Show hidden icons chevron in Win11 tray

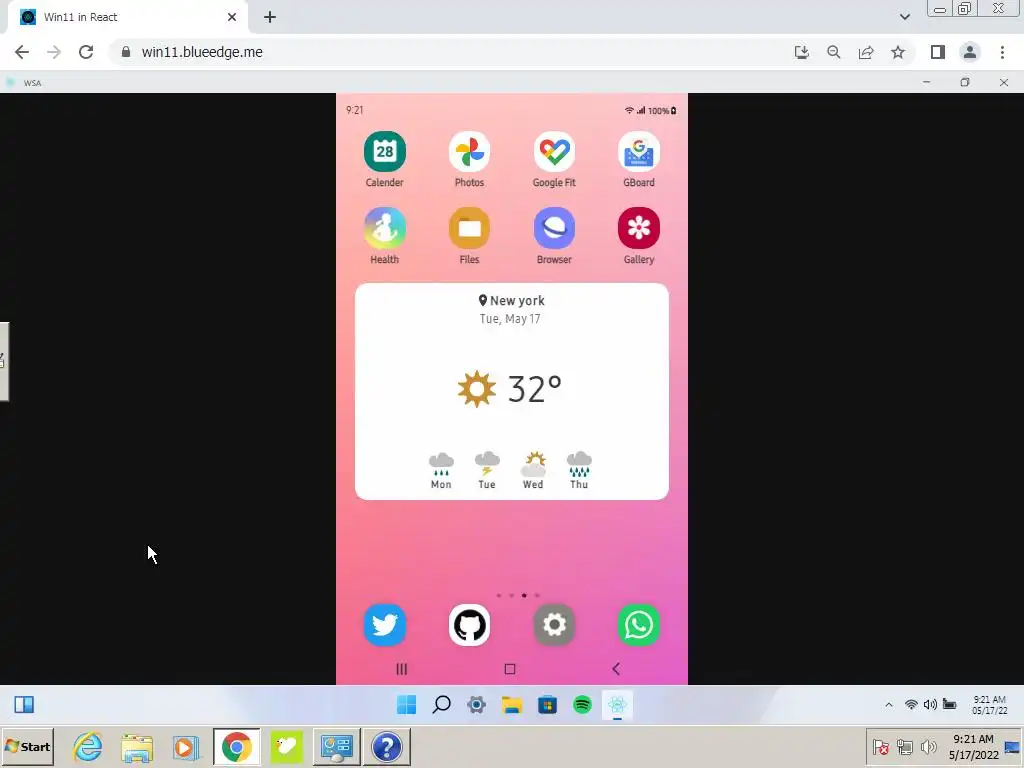889,705
